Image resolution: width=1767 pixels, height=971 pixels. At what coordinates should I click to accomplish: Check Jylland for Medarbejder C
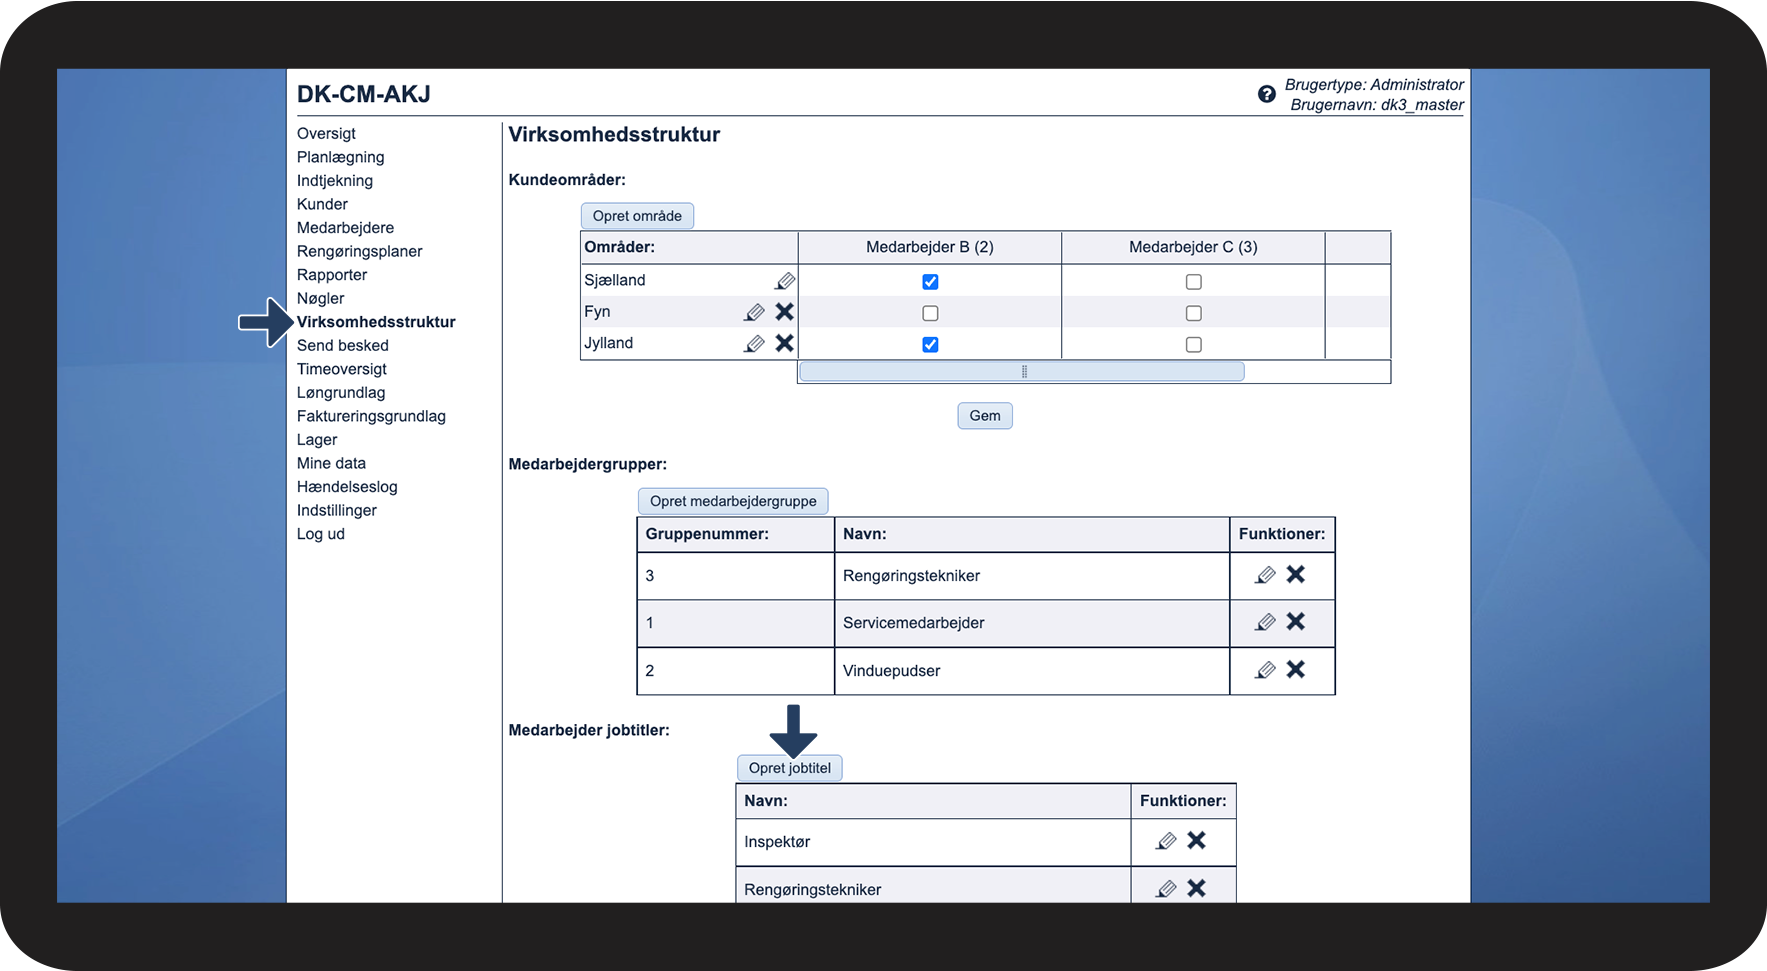coord(1194,345)
